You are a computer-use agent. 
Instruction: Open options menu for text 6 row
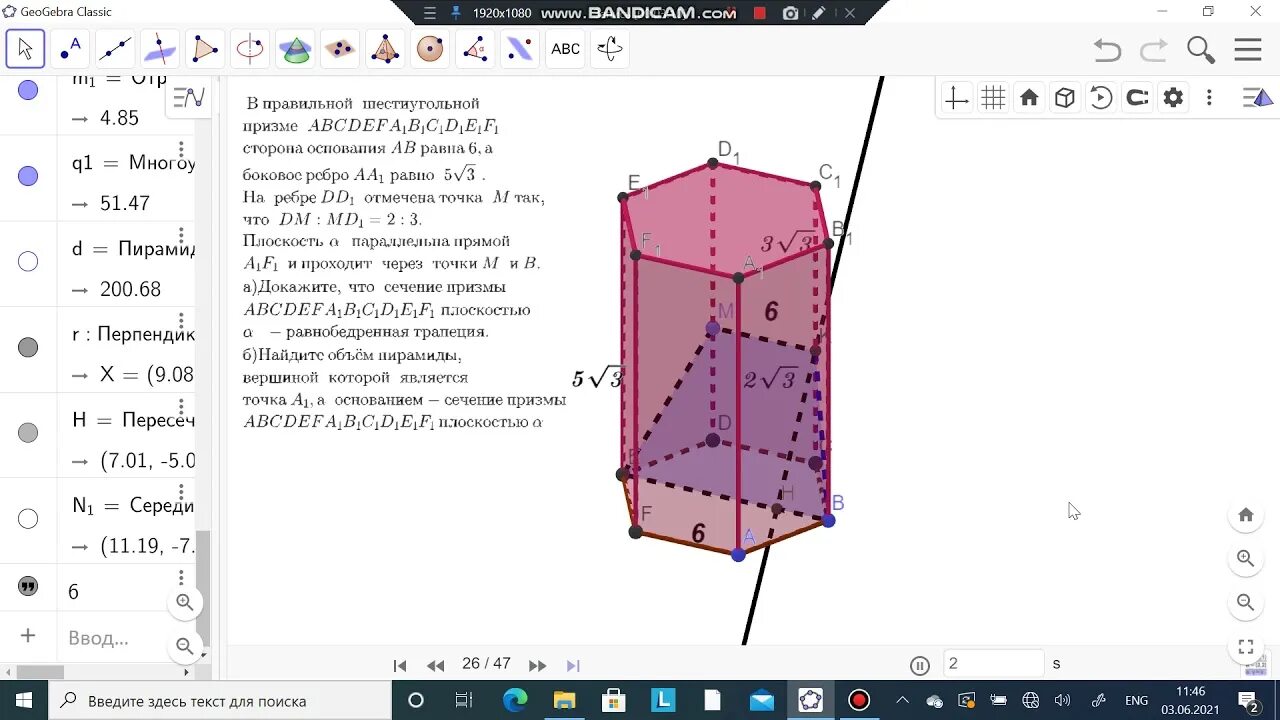point(181,578)
